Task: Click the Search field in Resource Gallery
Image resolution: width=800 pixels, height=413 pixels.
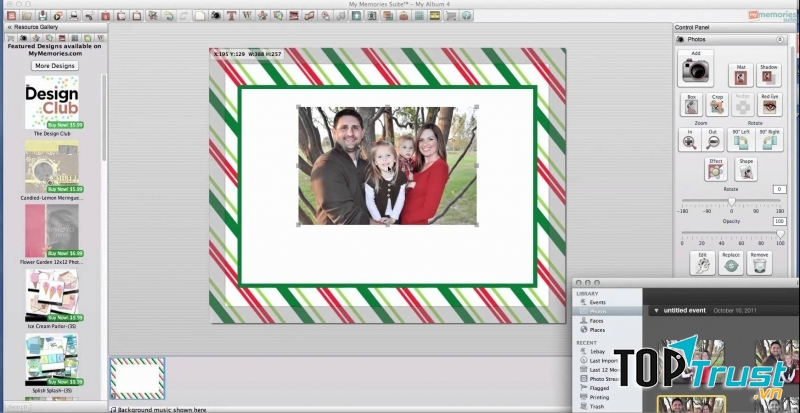Action: click(18, 407)
